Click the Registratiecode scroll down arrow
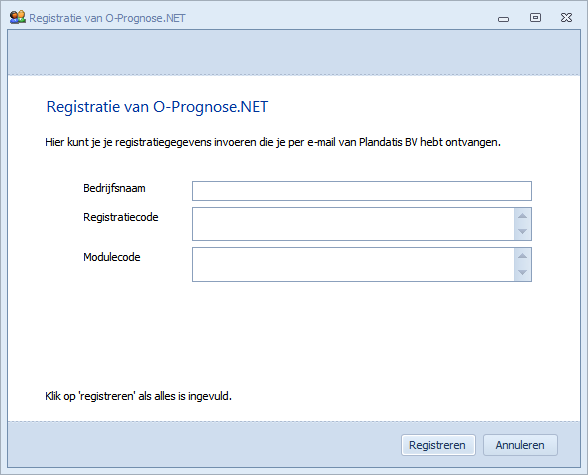 [x=522, y=232]
